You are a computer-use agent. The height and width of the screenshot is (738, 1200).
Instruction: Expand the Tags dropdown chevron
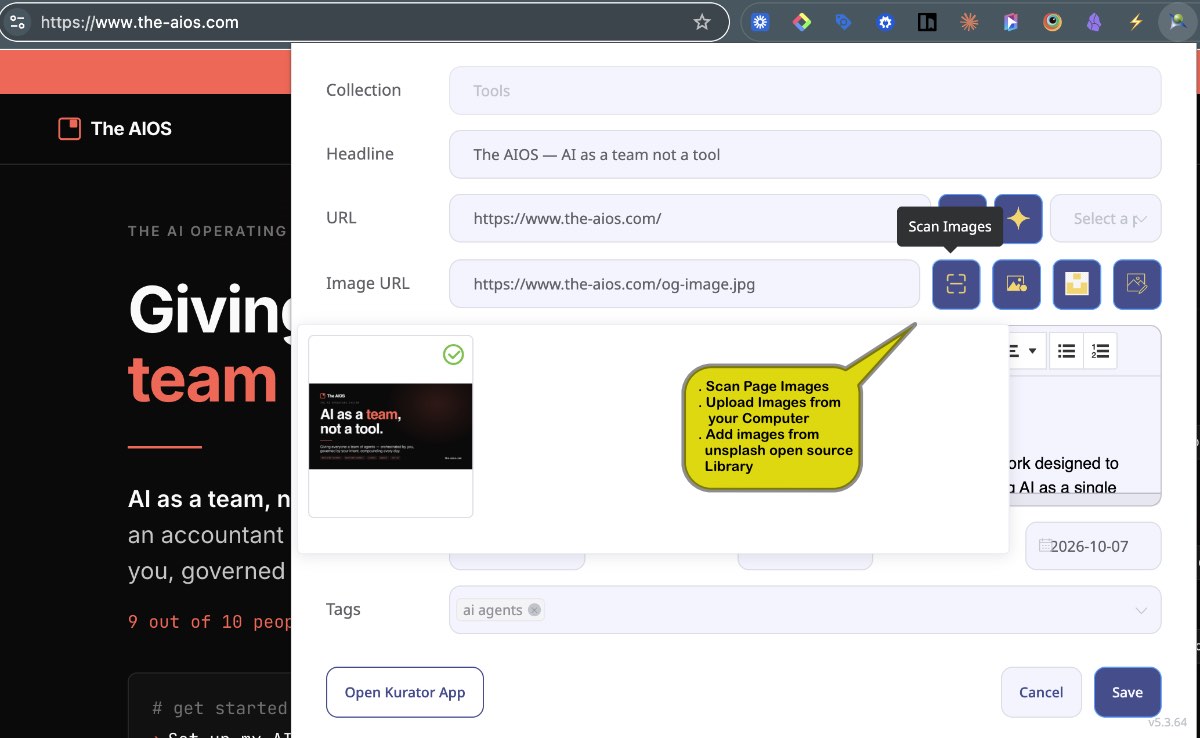[1141, 610]
